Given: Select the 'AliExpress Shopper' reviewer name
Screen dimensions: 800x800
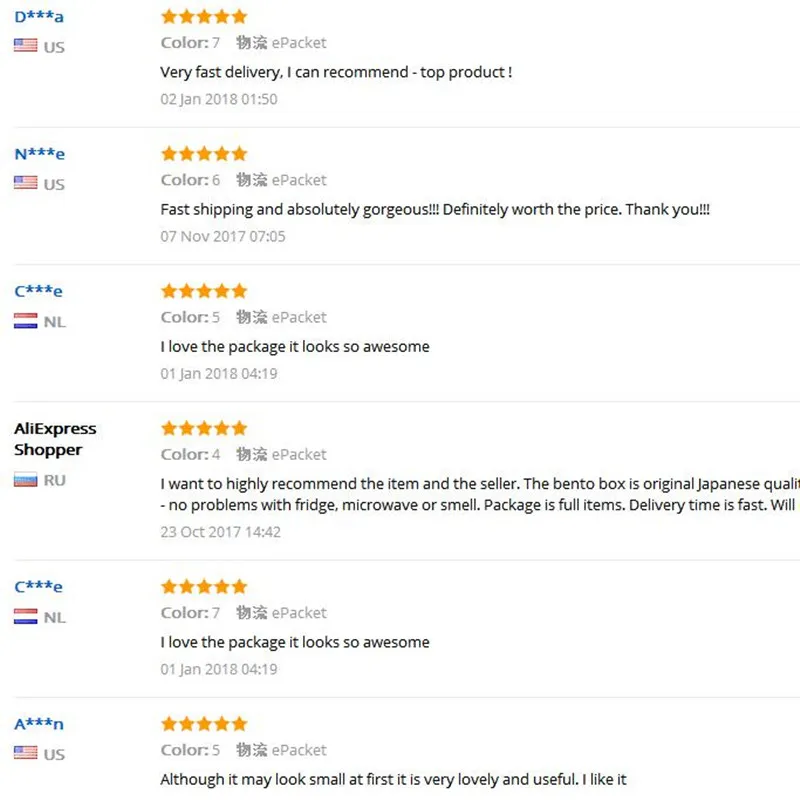Looking at the screenshot, I should click(55, 439).
